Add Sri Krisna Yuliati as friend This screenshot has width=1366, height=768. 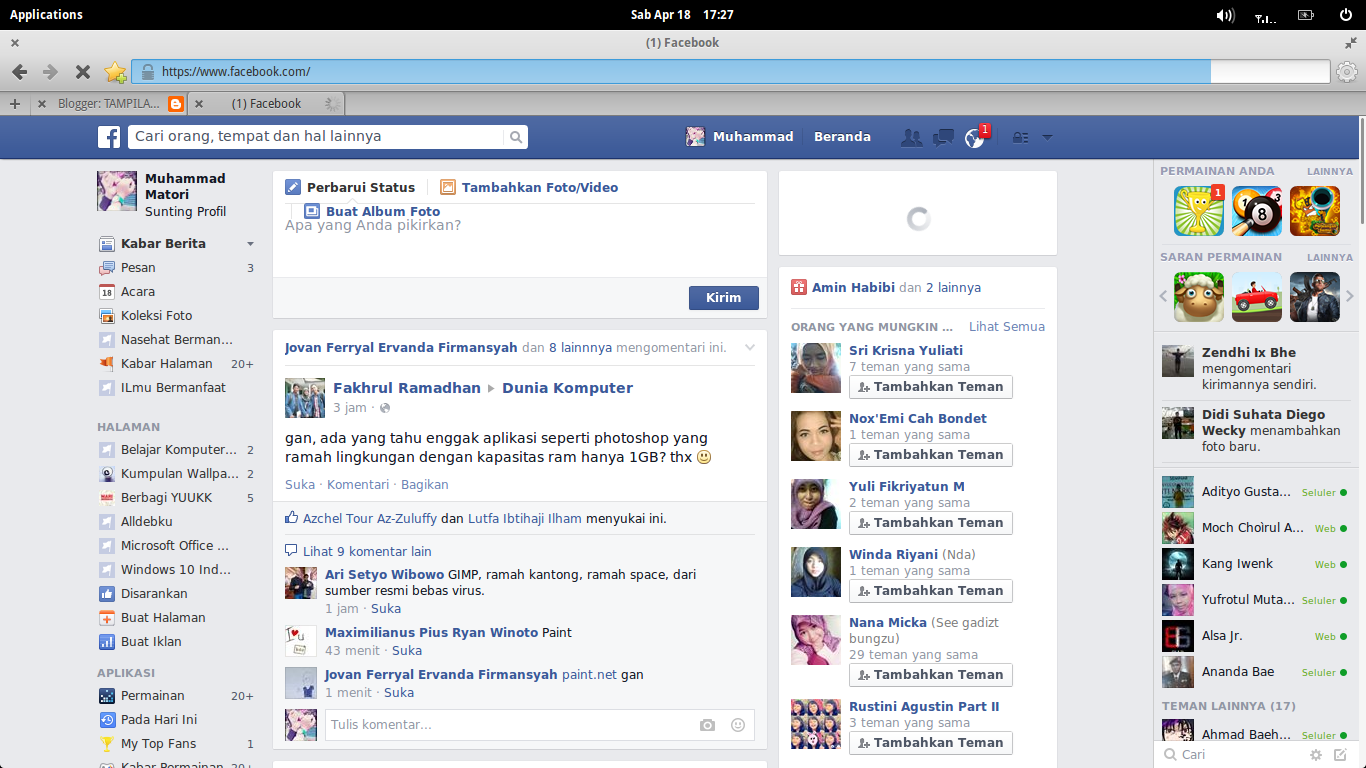click(x=931, y=387)
